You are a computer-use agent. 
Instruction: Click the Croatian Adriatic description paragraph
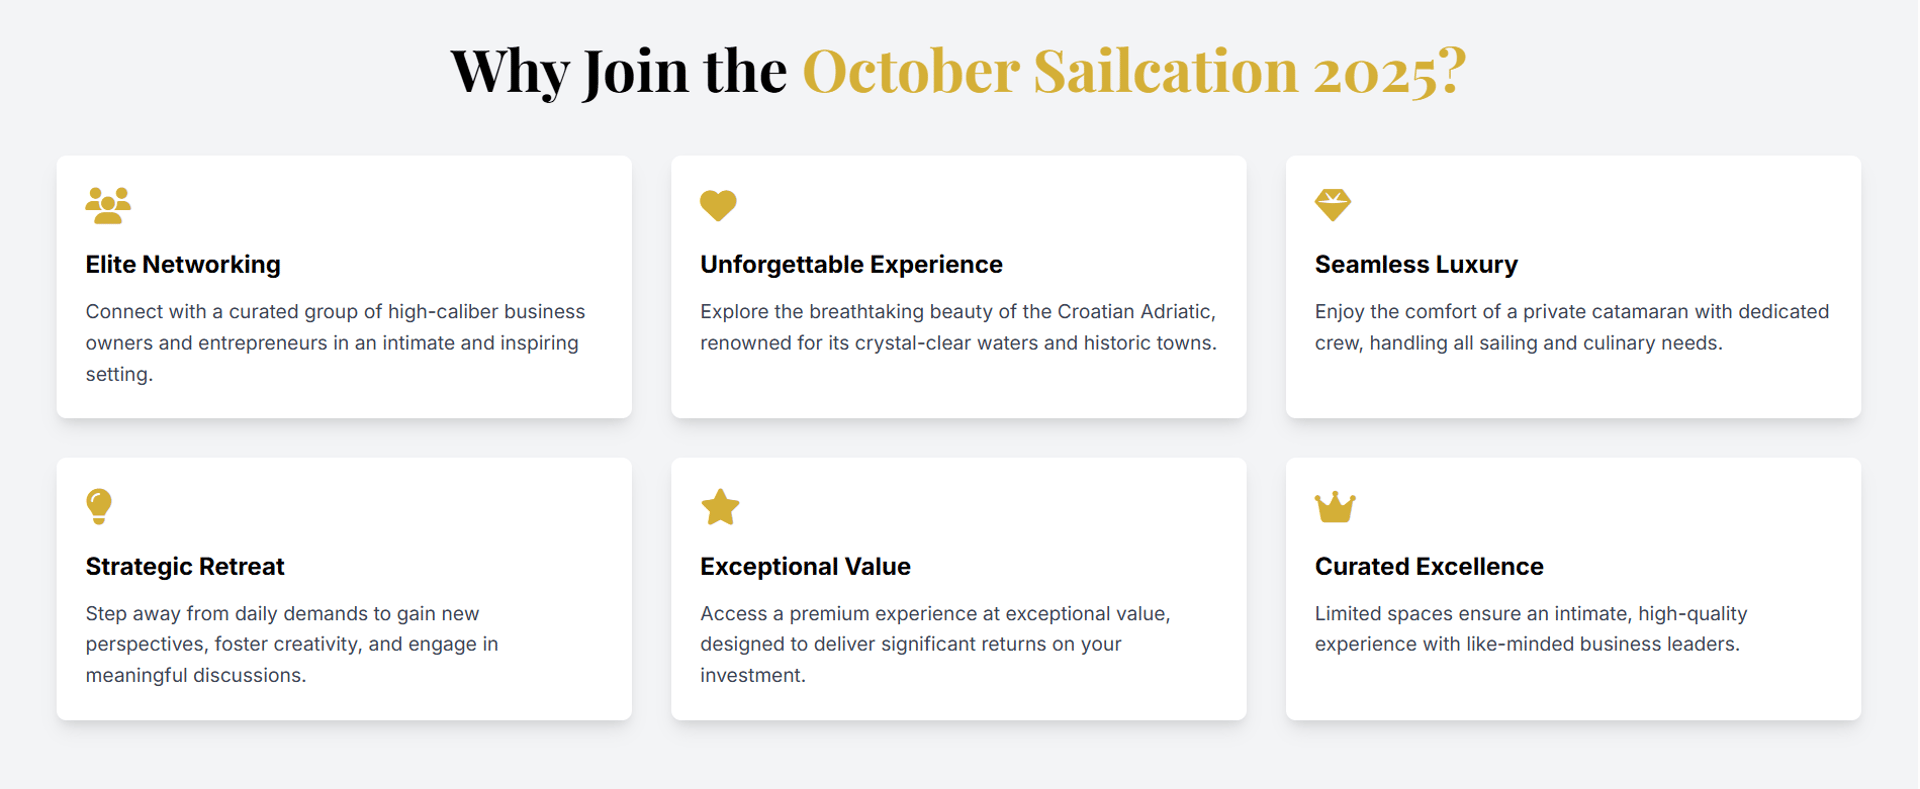pyautogui.click(x=958, y=327)
